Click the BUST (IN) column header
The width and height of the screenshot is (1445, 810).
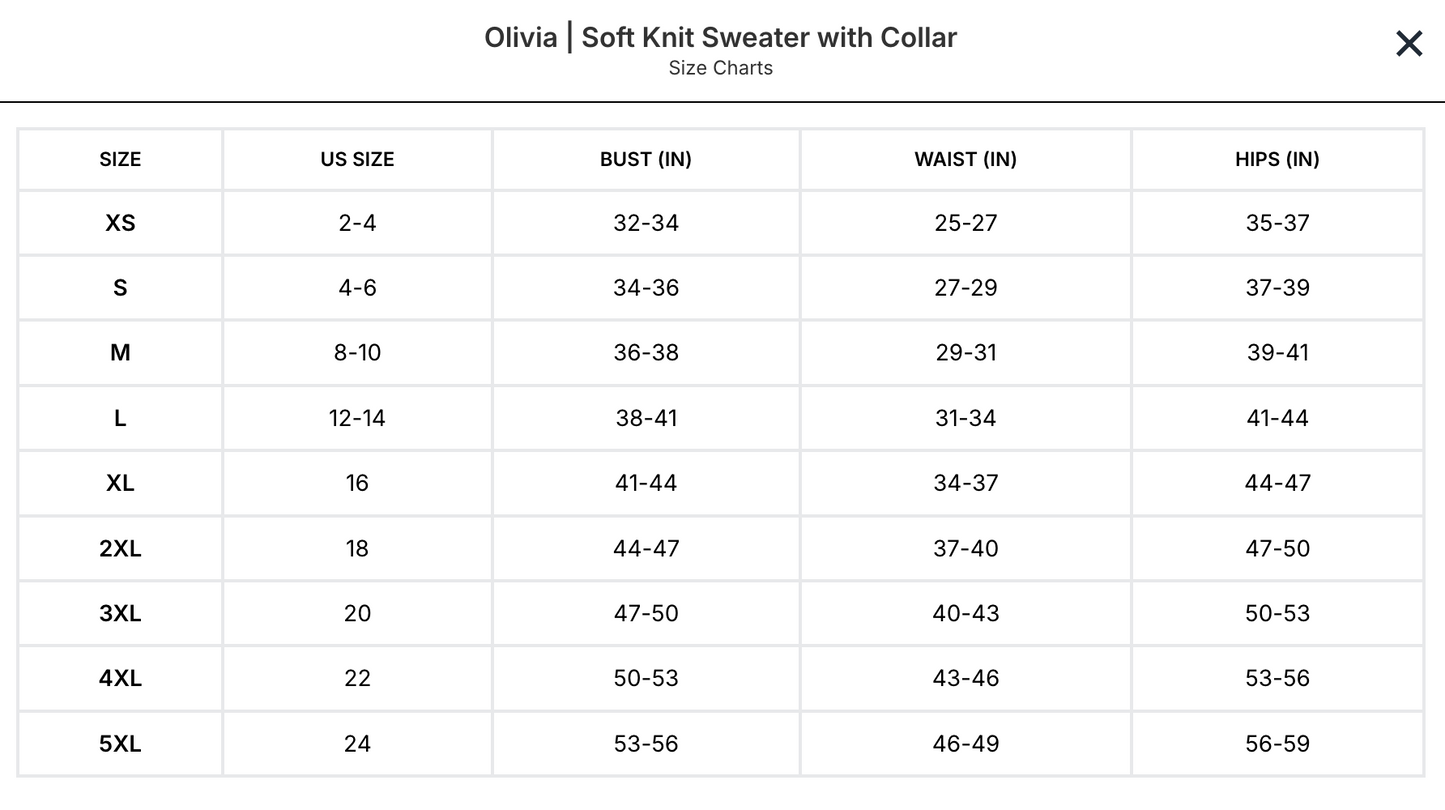[646, 159]
